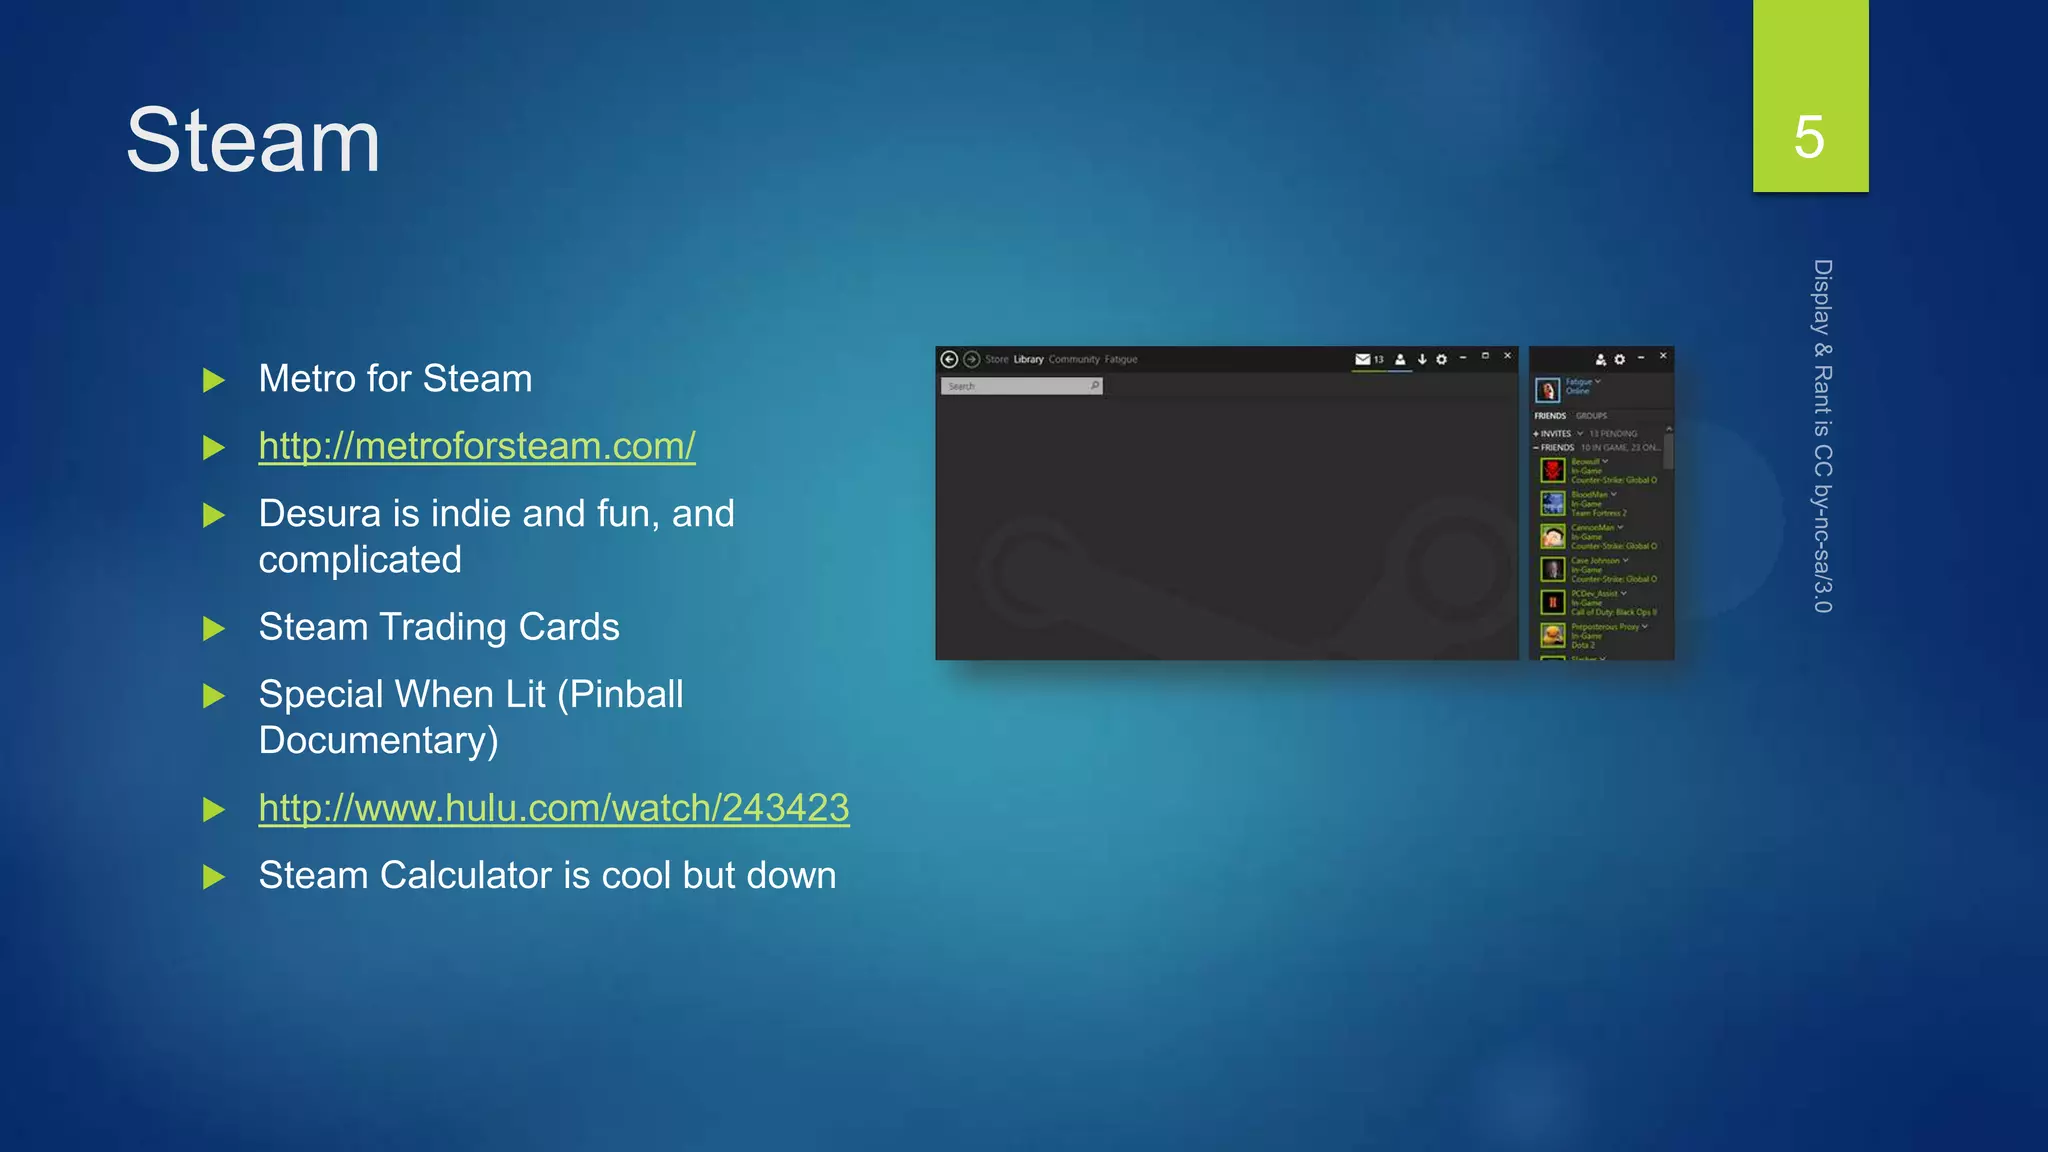
Task: Click add friend icon in friends window
Action: (1600, 359)
